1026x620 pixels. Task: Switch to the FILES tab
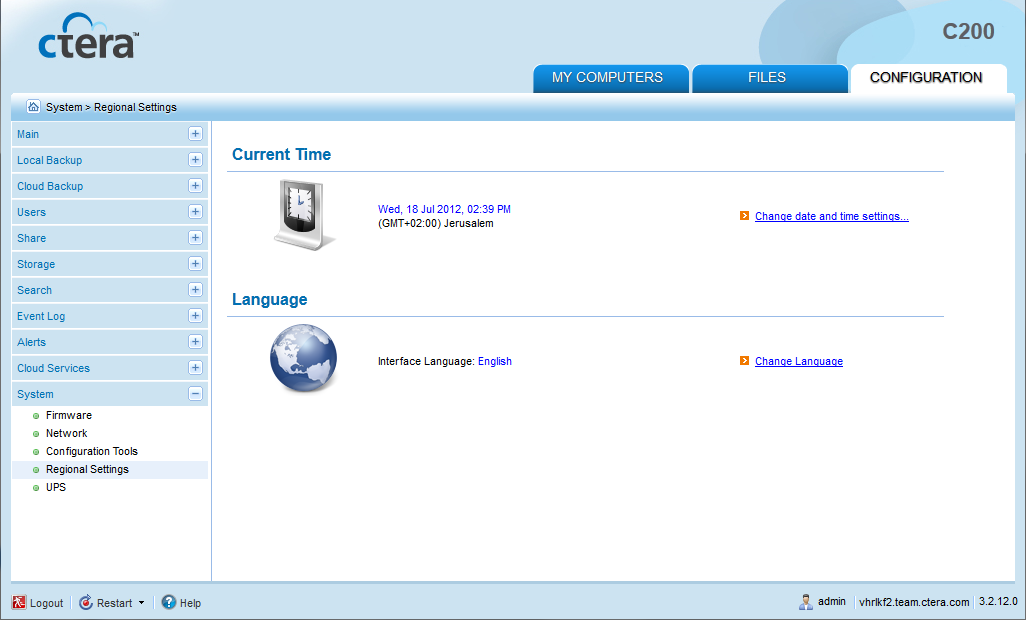[770, 78]
